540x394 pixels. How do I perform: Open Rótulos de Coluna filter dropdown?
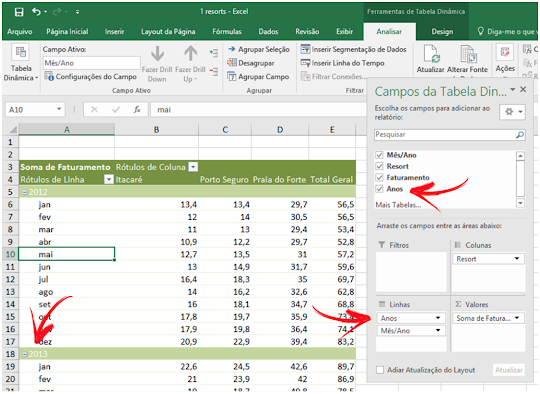pyautogui.click(x=194, y=167)
